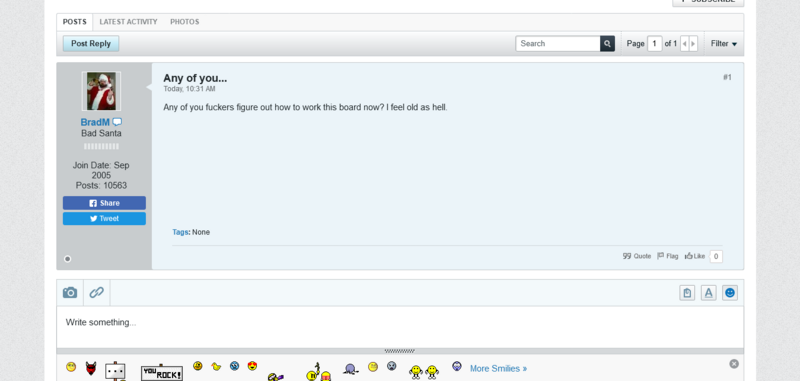Go to previous page arrow

pyautogui.click(x=685, y=44)
